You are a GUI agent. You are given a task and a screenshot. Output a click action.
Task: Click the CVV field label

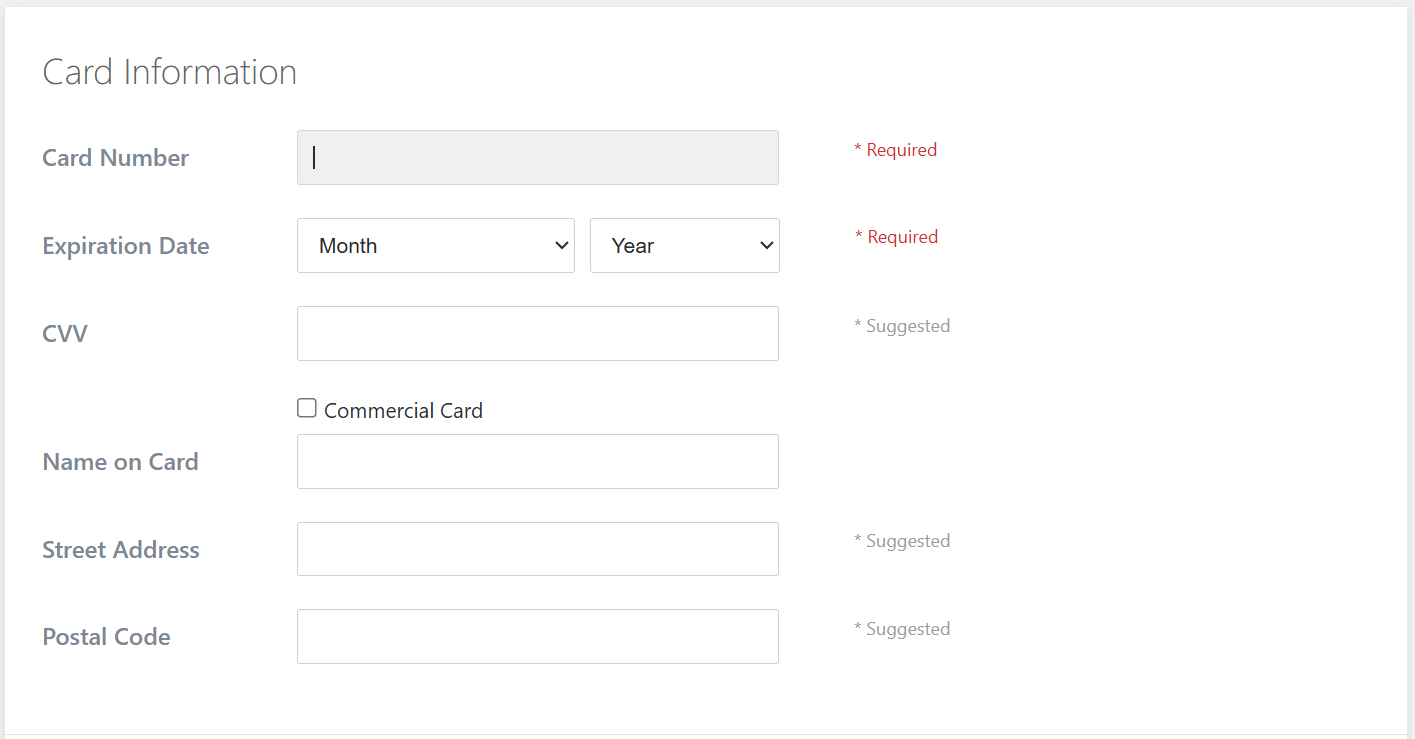[65, 334]
